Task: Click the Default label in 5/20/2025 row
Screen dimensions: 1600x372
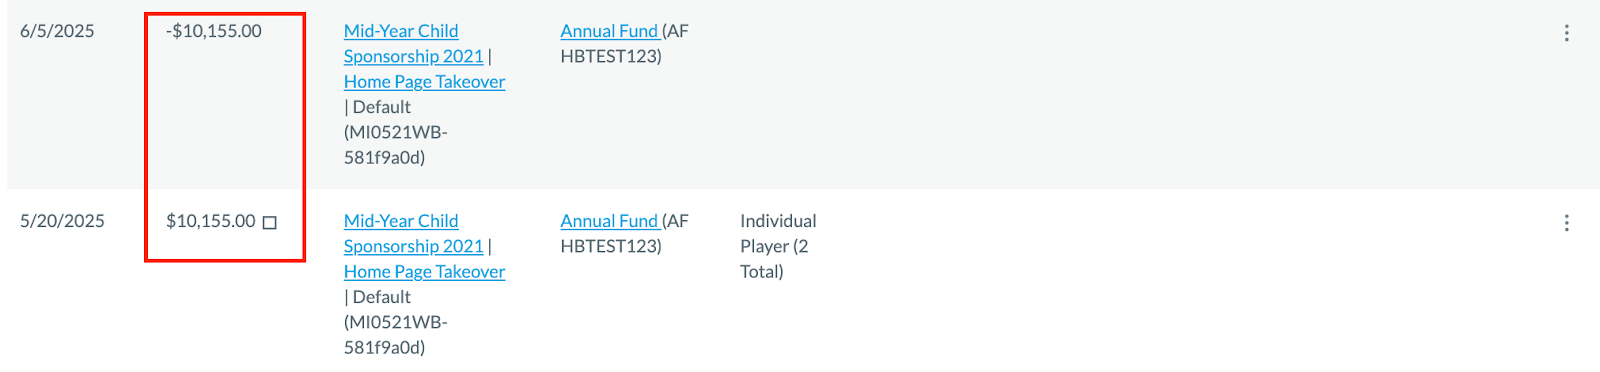Action: coord(381,297)
